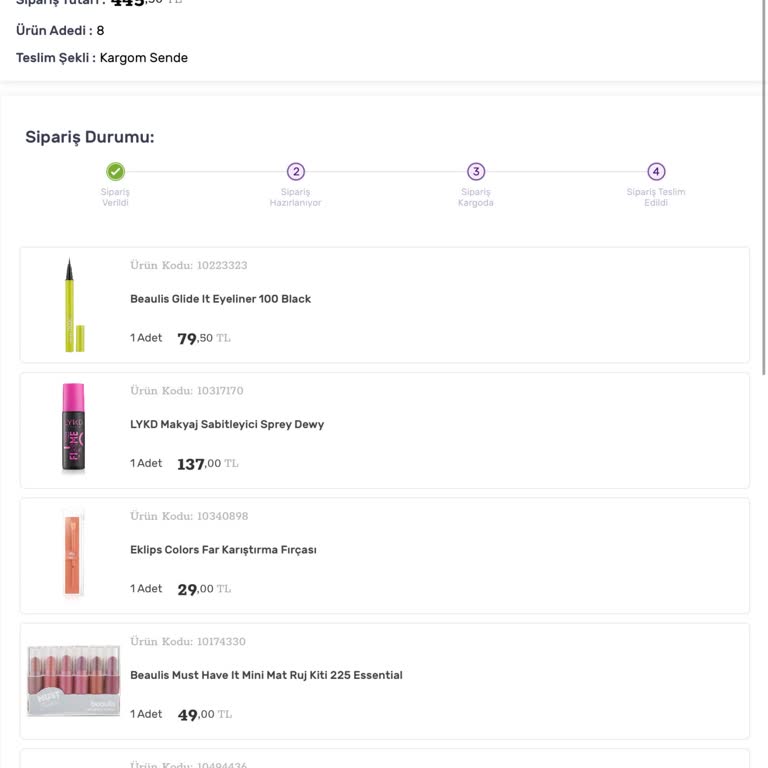
Task: Open Beaulis Glide It Eyeliner 100 Black
Action: pyautogui.click(x=220, y=299)
